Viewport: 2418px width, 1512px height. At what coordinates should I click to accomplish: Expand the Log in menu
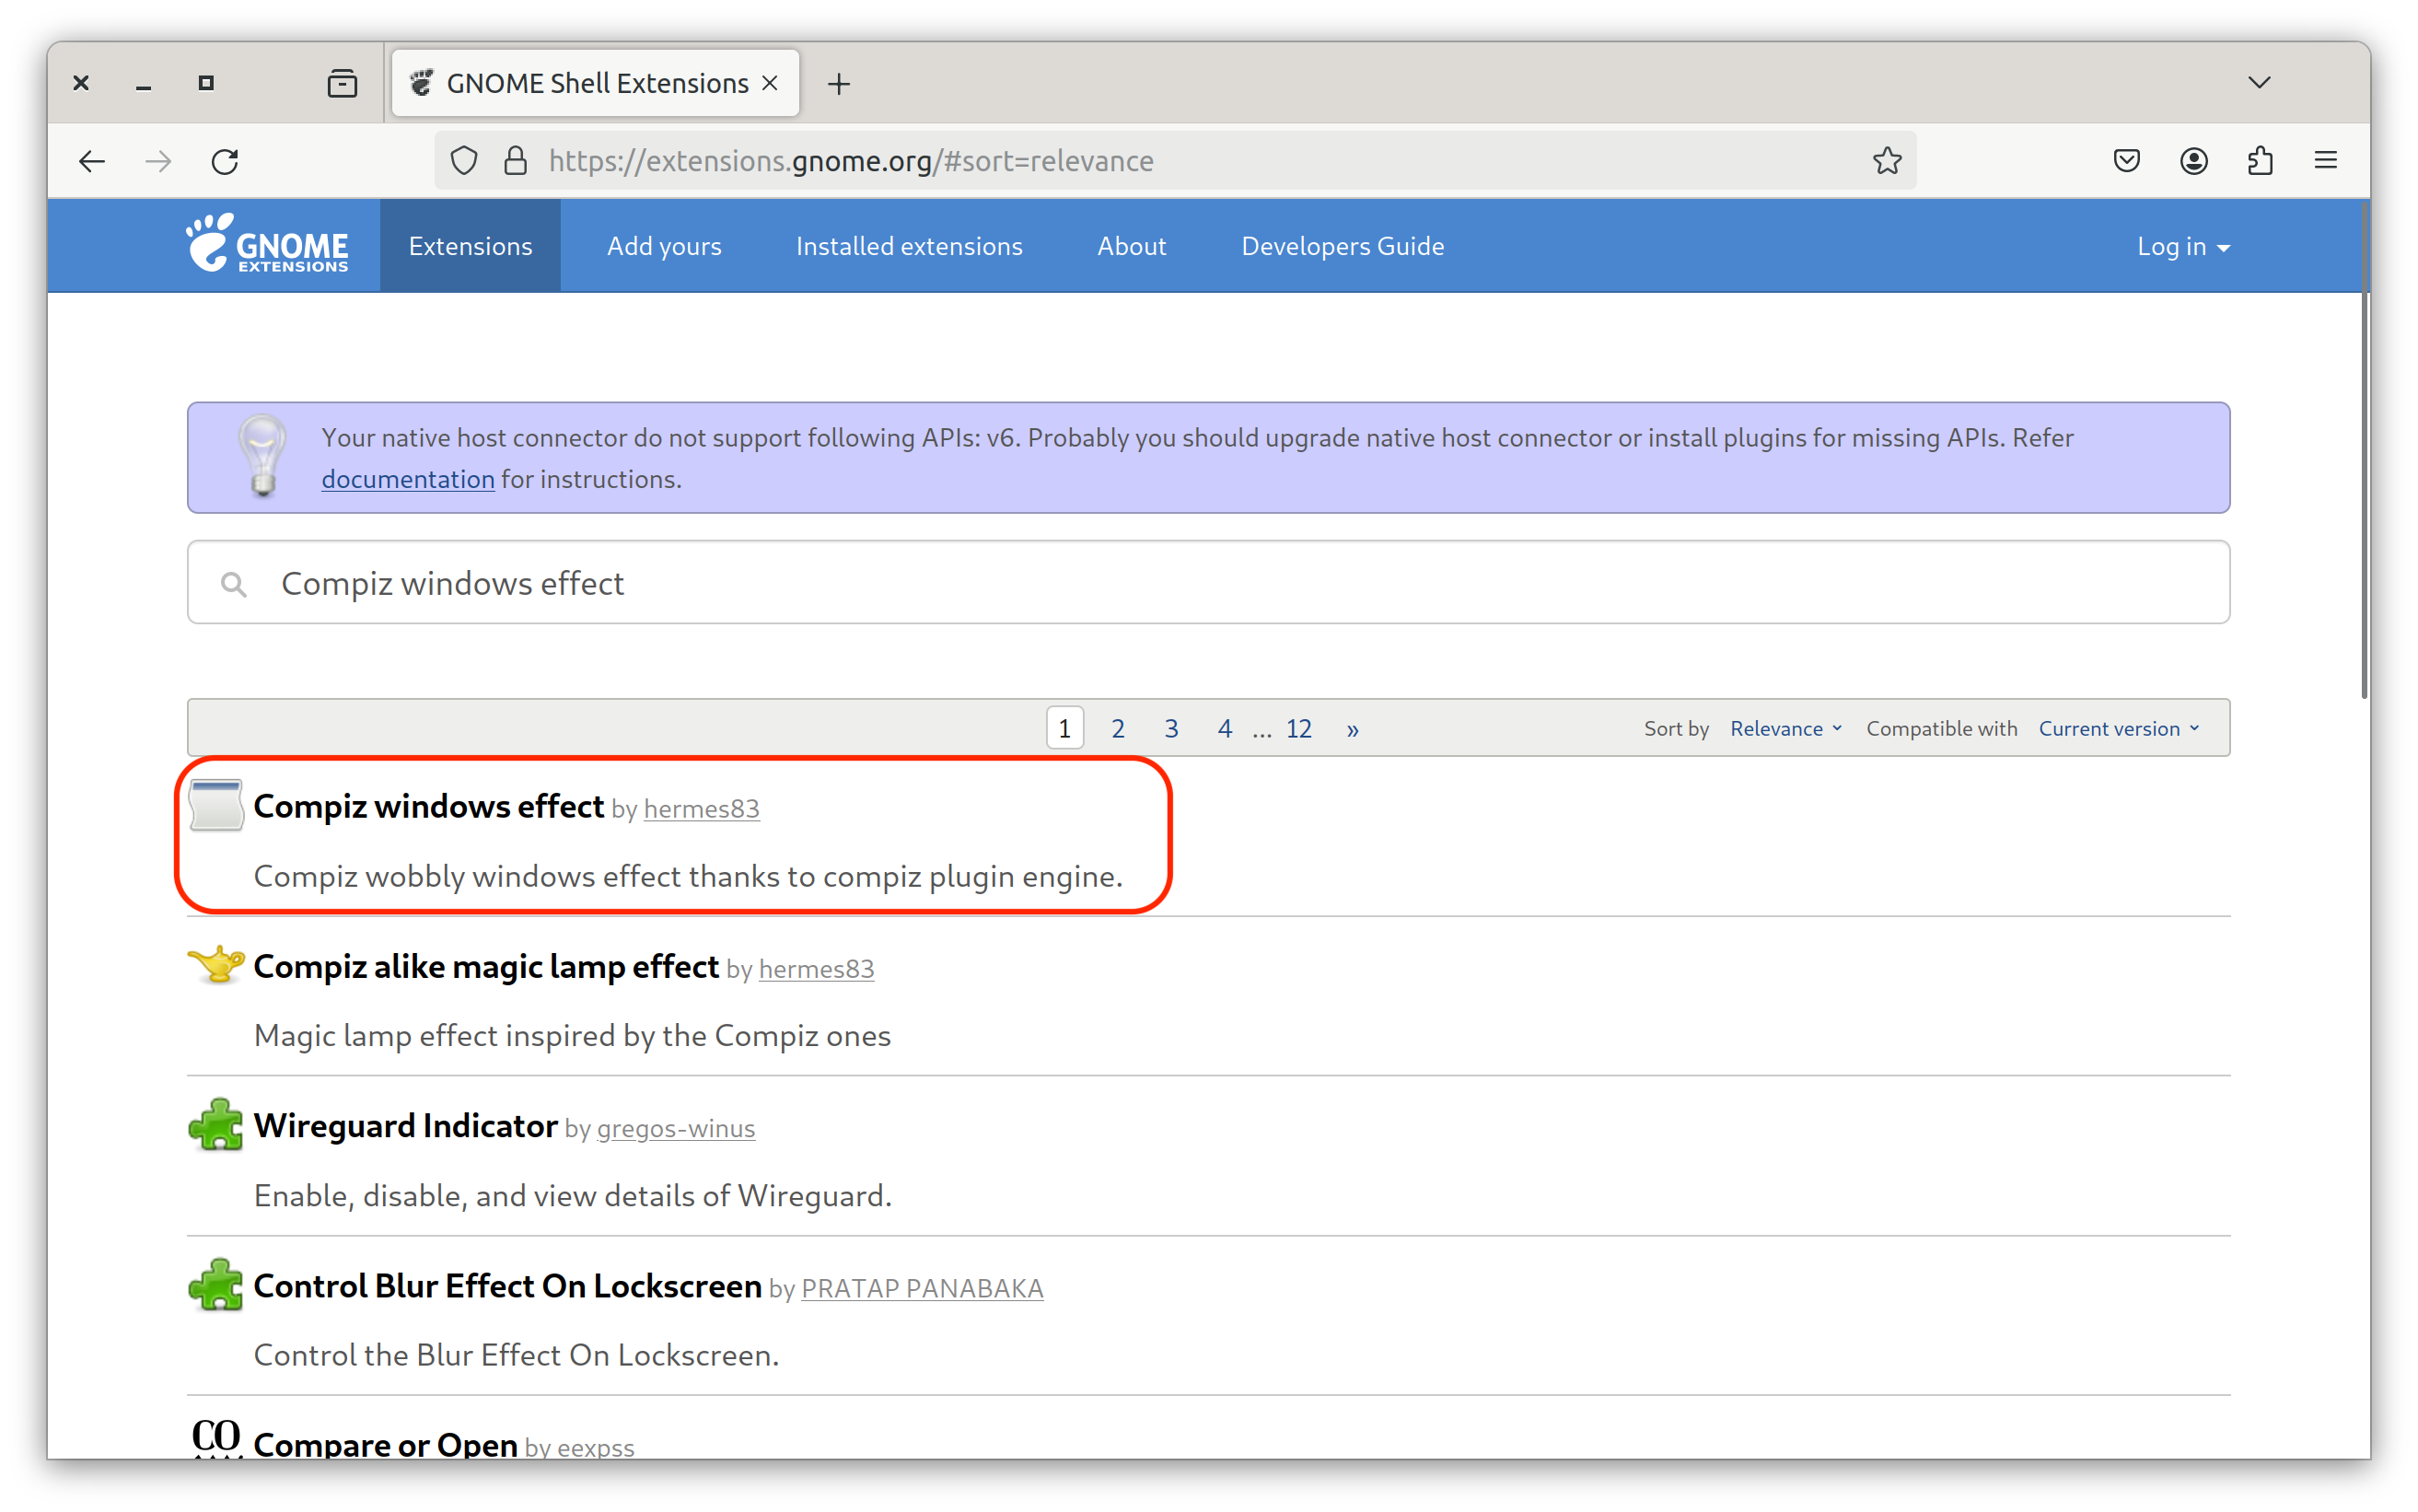pyautogui.click(x=2182, y=247)
